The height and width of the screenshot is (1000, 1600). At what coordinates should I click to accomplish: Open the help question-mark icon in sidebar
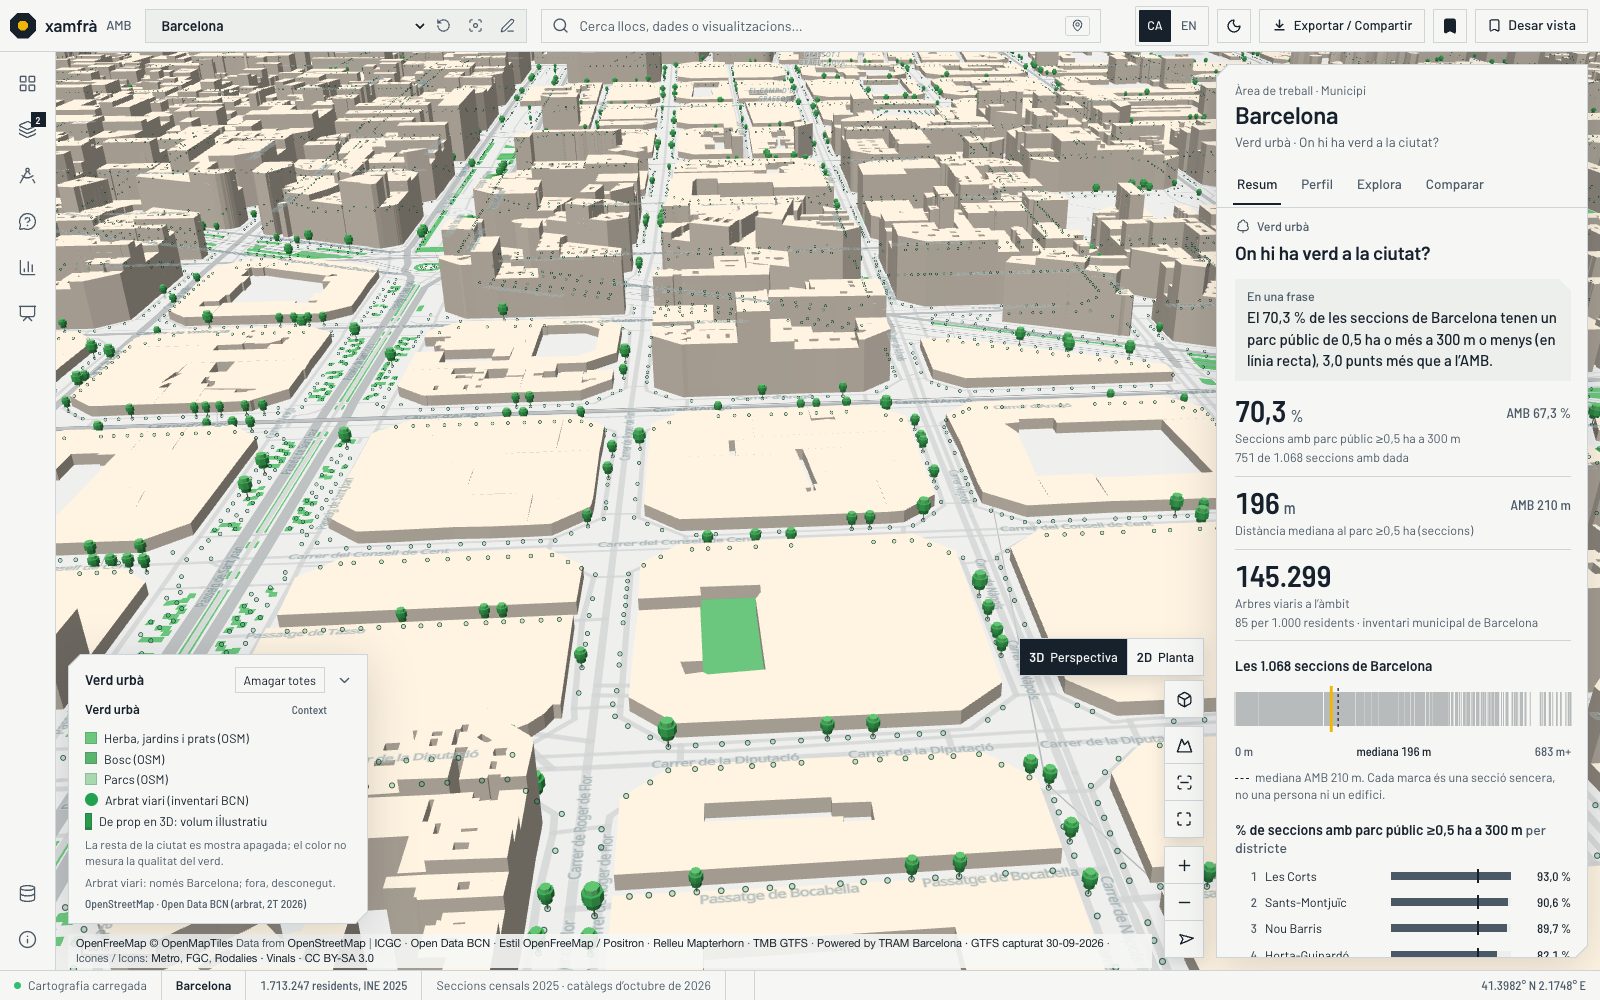pos(27,221)
